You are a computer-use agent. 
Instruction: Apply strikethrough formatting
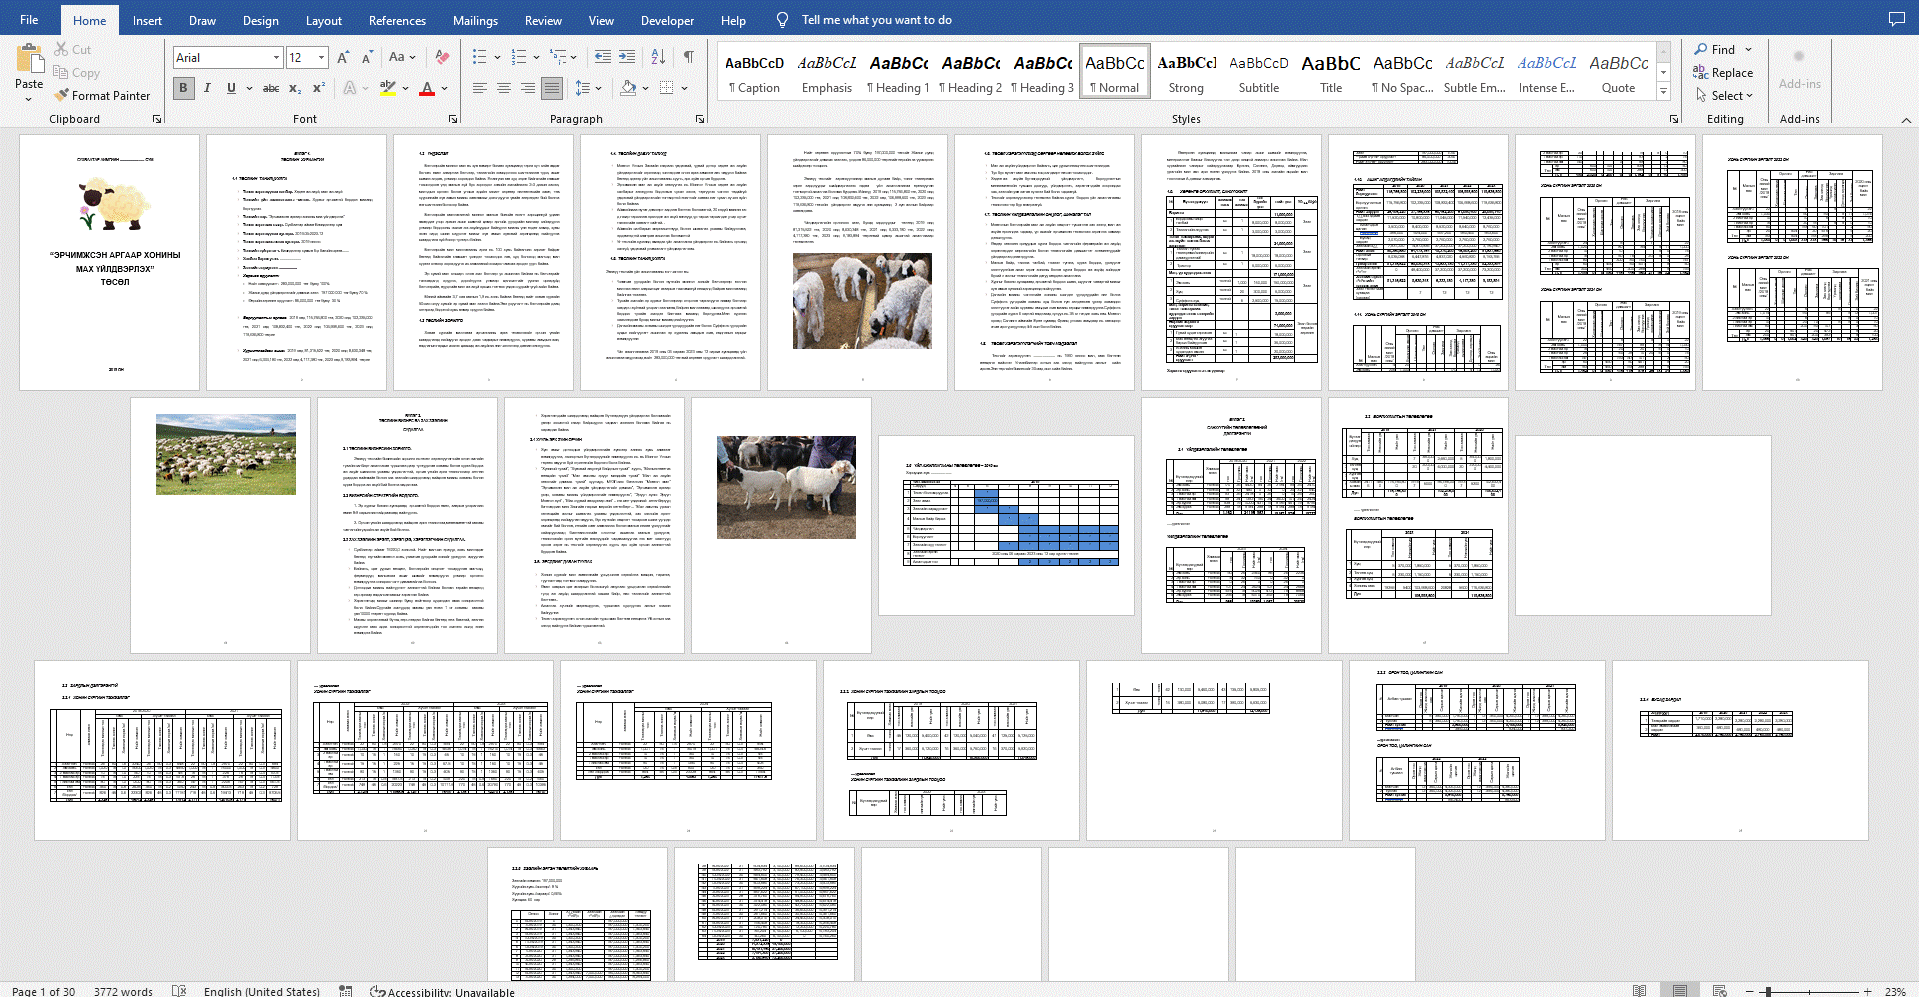tap(270, 88)
